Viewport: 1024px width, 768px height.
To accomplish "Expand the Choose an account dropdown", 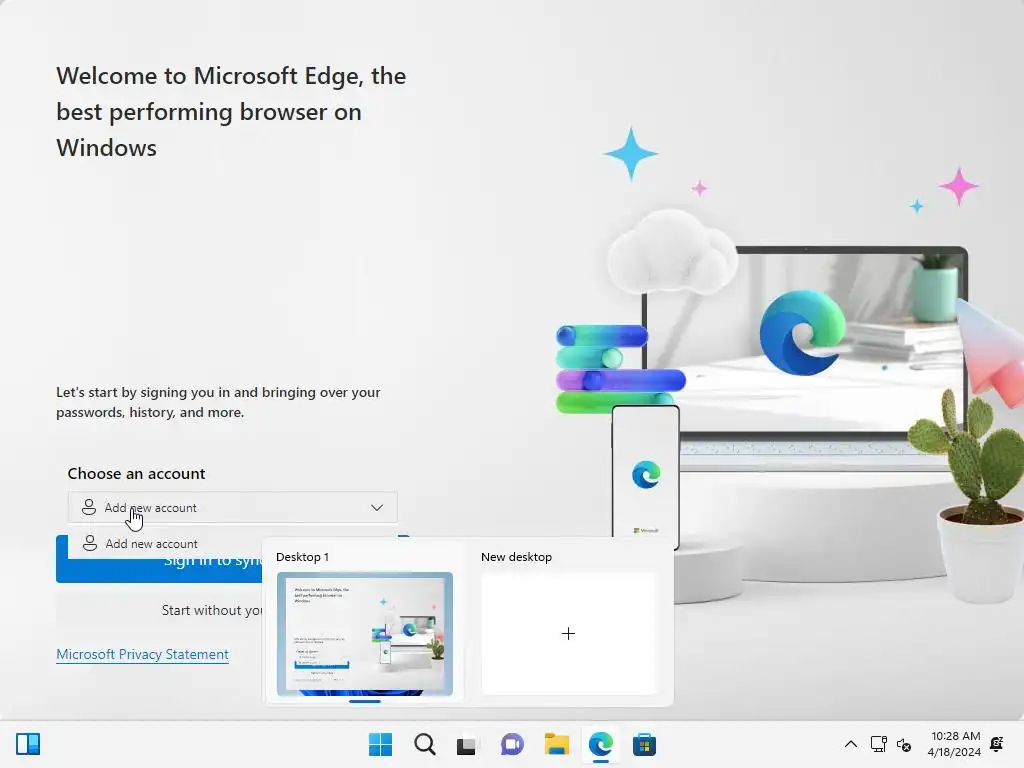I will (x=232, y=507).
